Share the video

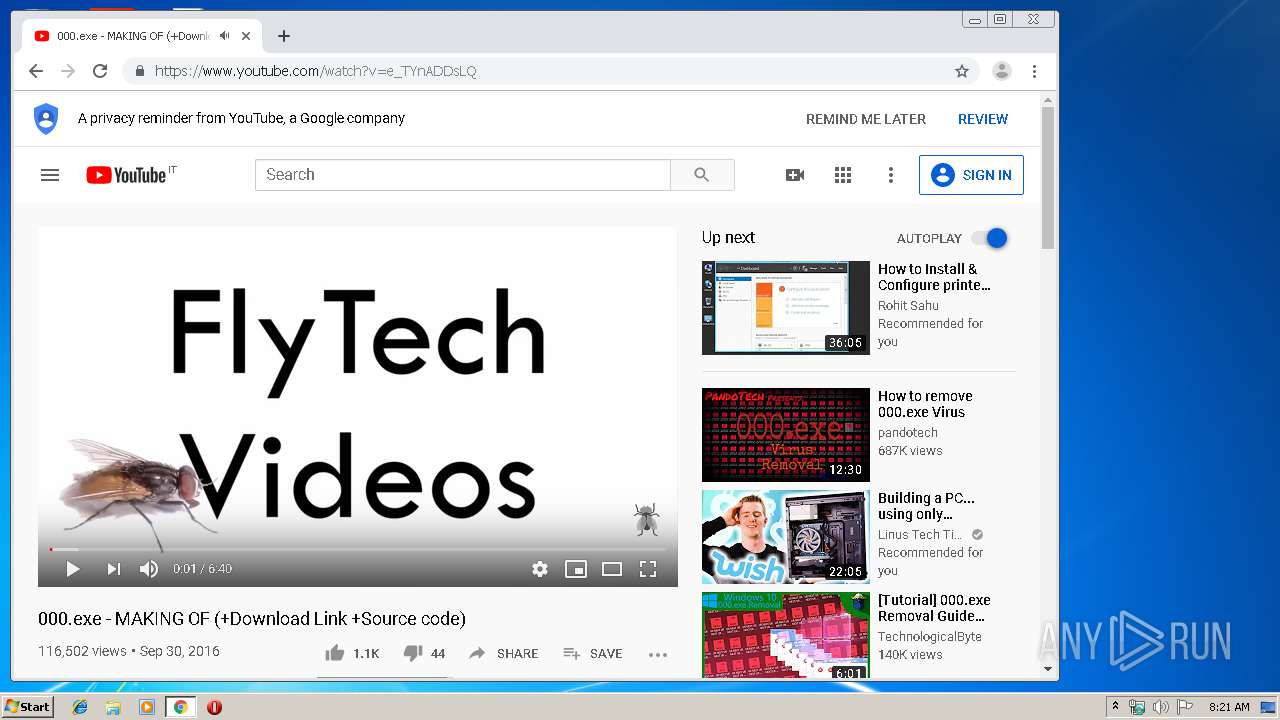[503, 653]
